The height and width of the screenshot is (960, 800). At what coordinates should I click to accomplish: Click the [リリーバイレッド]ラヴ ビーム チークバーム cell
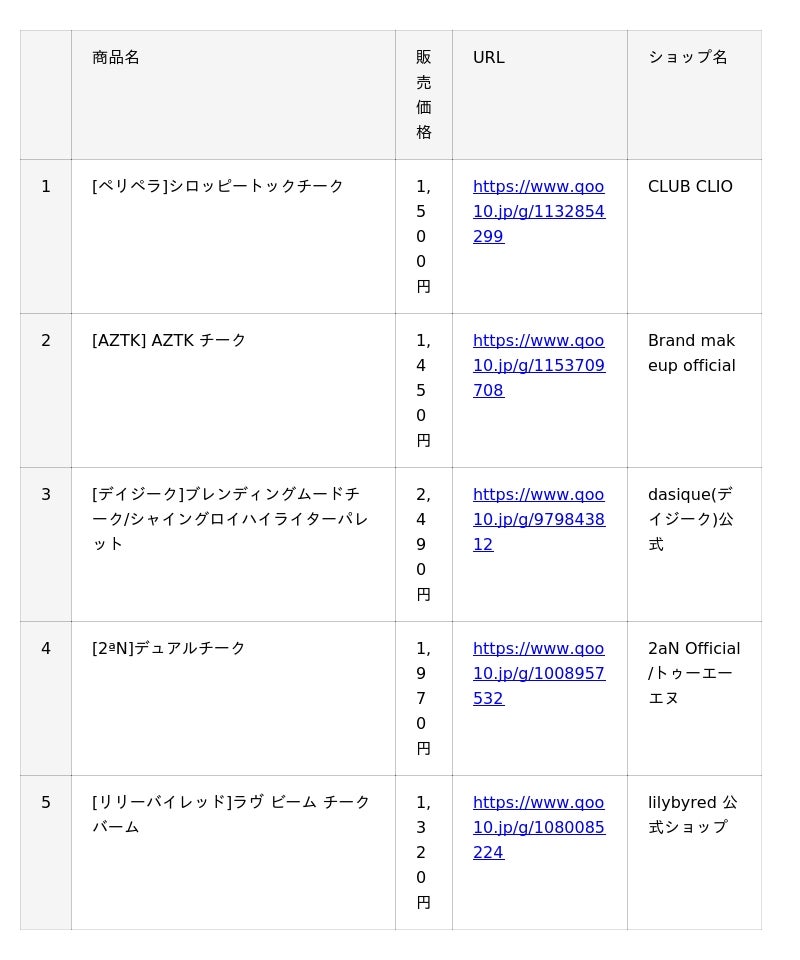click(x=231, y=814)
